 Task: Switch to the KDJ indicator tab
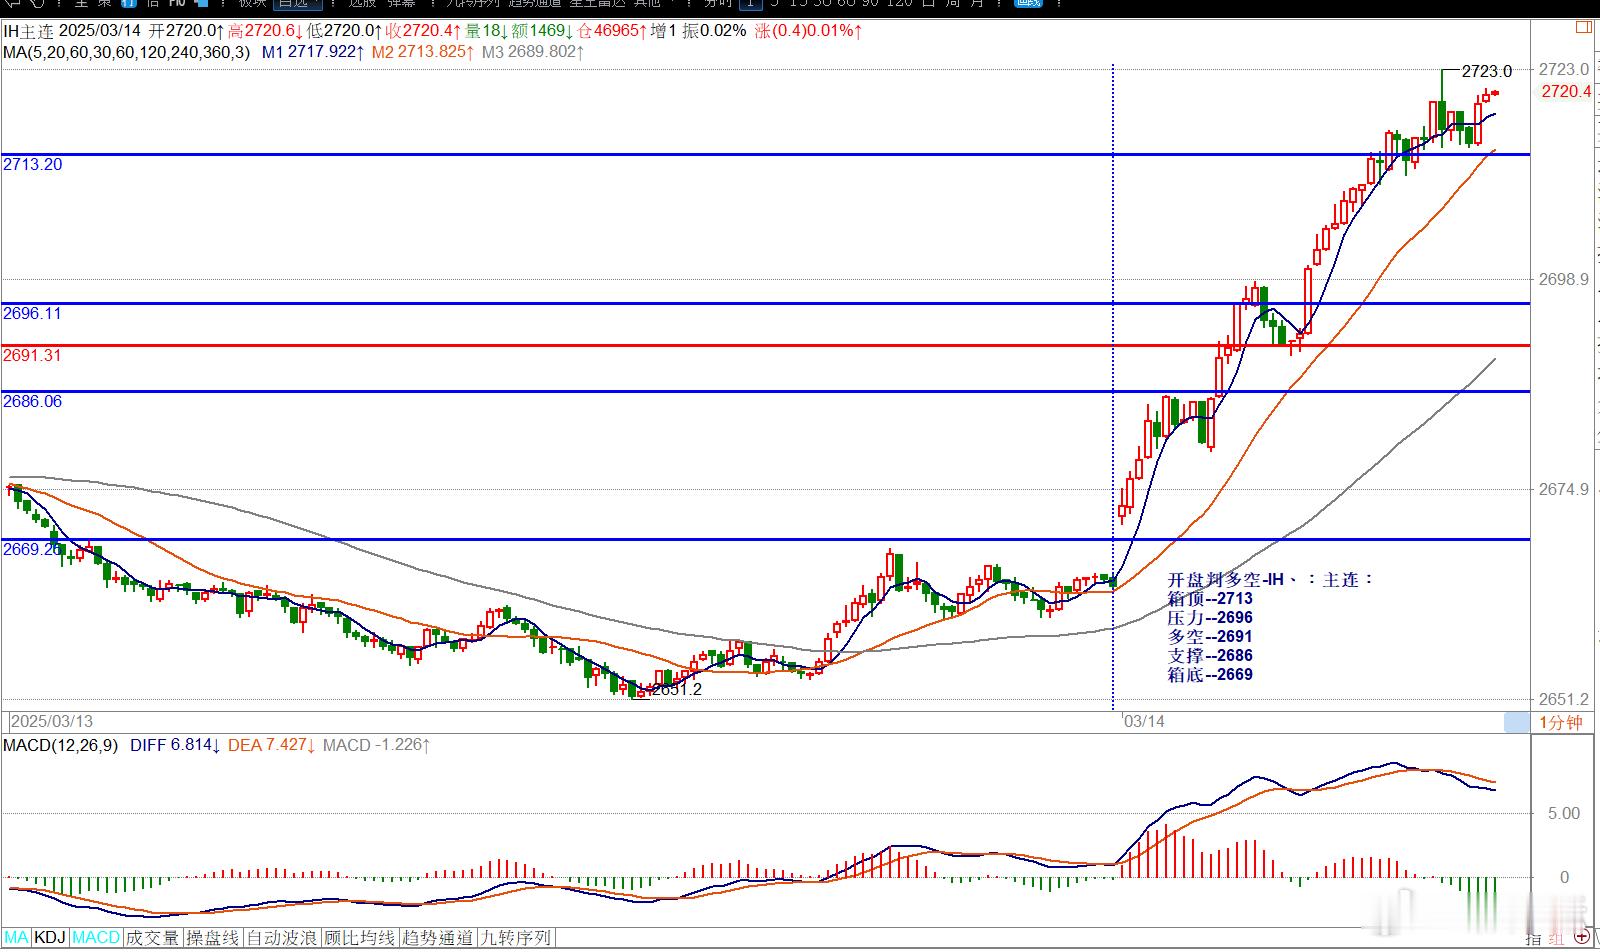pos(50,938)
